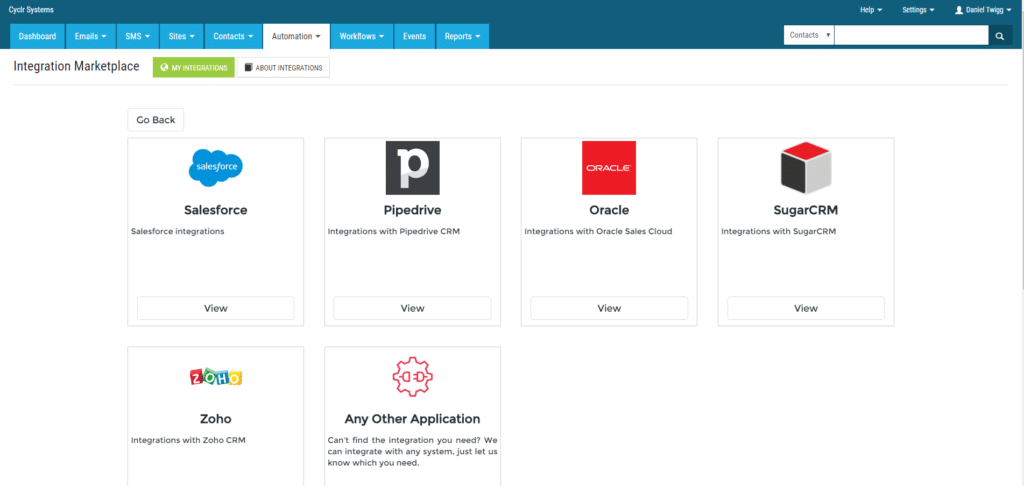This screenshot has height=486, width=1024.
Task: Click the Any Other Application gear icon
Action: click(412, 377)
